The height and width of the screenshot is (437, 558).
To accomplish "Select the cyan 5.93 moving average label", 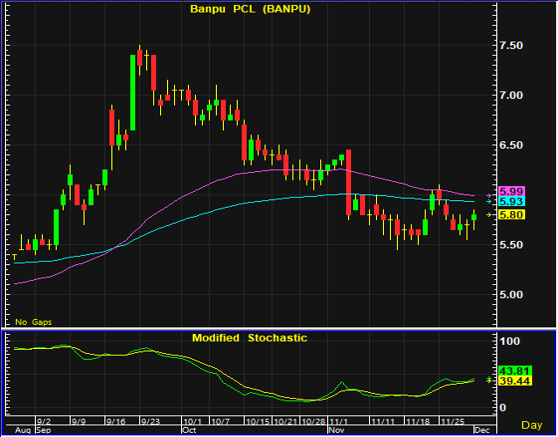I will (x=511, y=201).
